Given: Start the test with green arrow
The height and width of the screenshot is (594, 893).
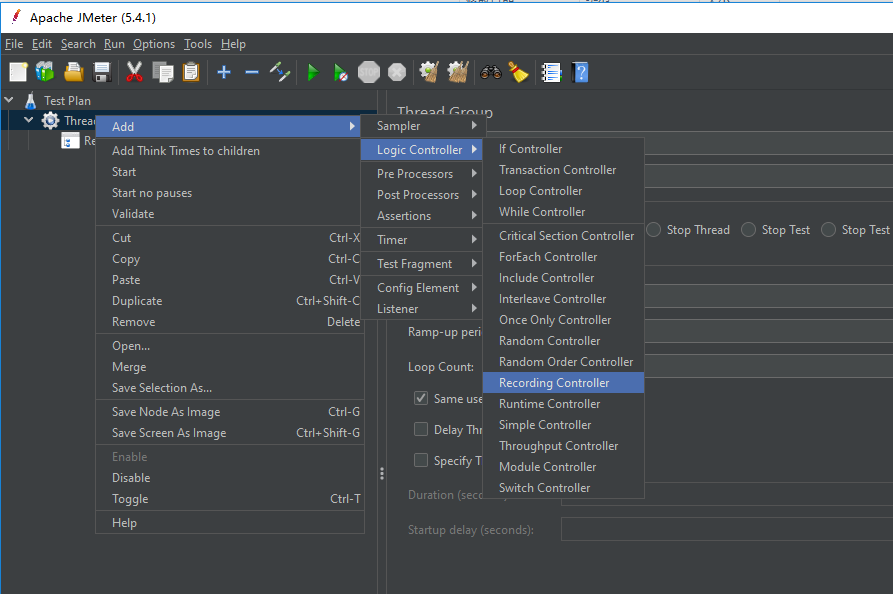Looking at the screenshot, I should (x=313, y=72).
